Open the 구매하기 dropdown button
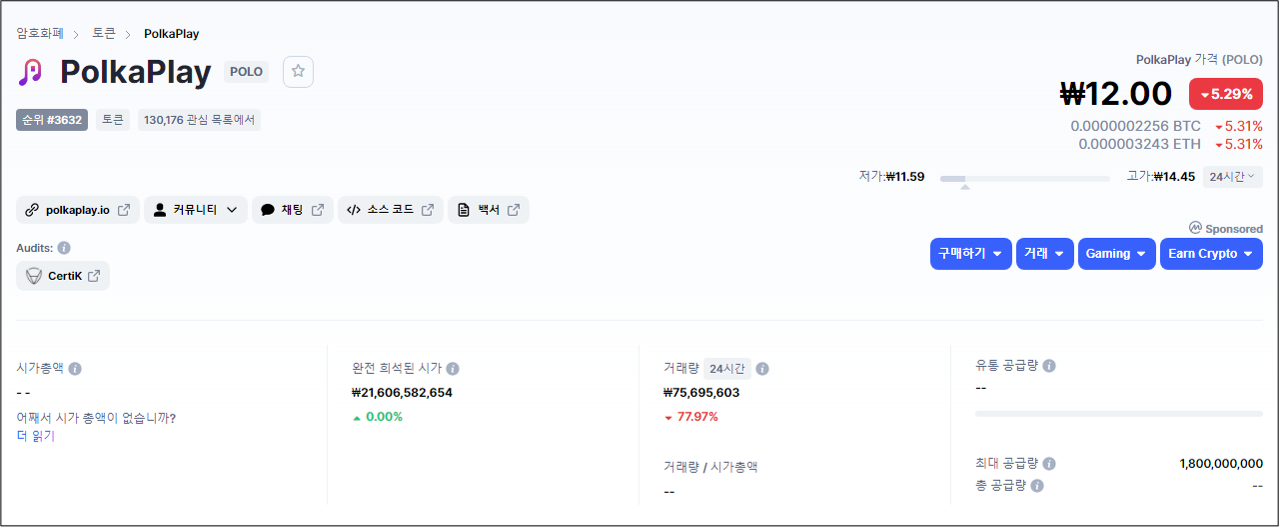1279x527 pixels. [x=970, y=254]
